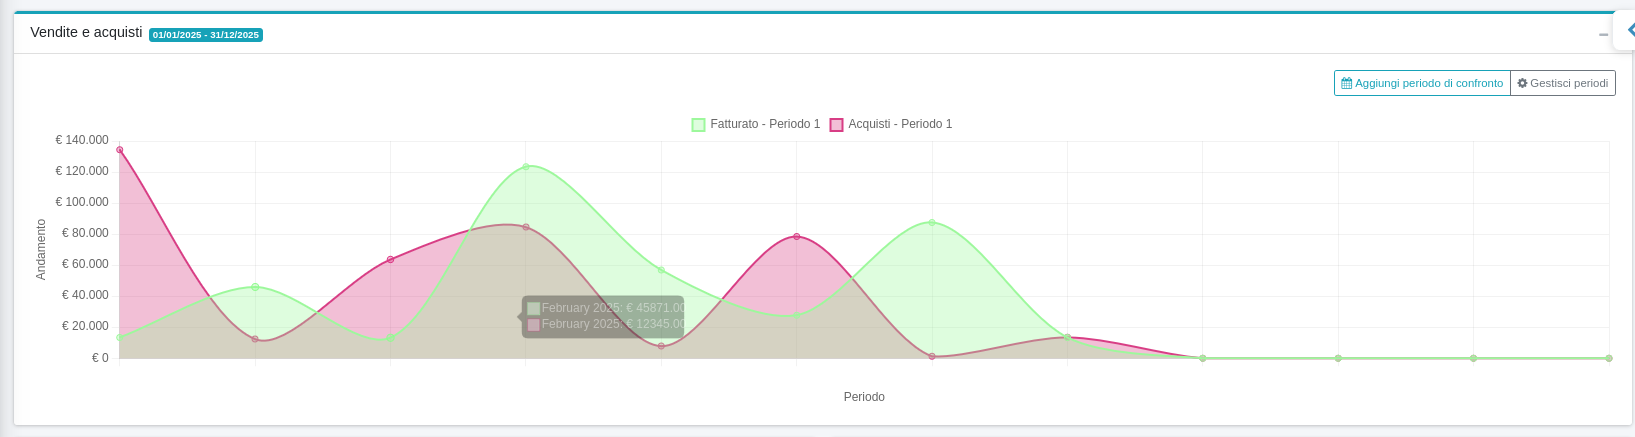The width and height of the screenshot is (1635, 437).
Task: Click the gear icon beside Gestisci periodi
Action: pyautogui.click(x=1522, y=83)
